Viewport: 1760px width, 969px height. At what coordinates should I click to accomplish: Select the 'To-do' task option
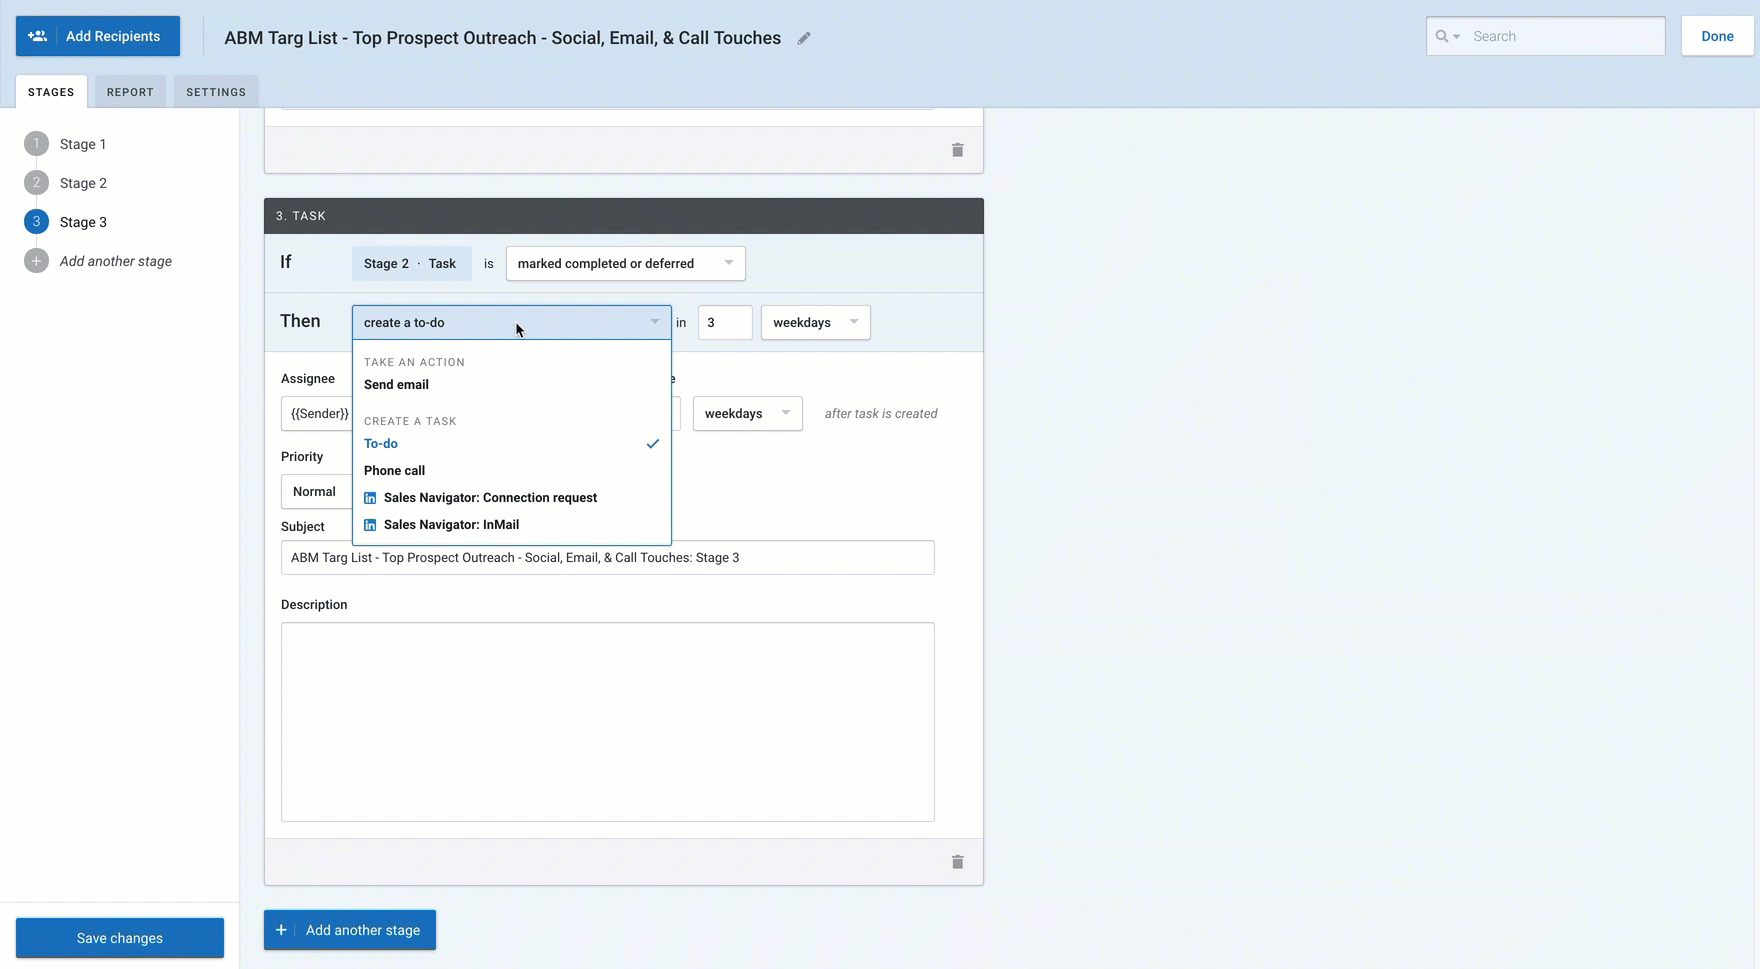[511, 444]
